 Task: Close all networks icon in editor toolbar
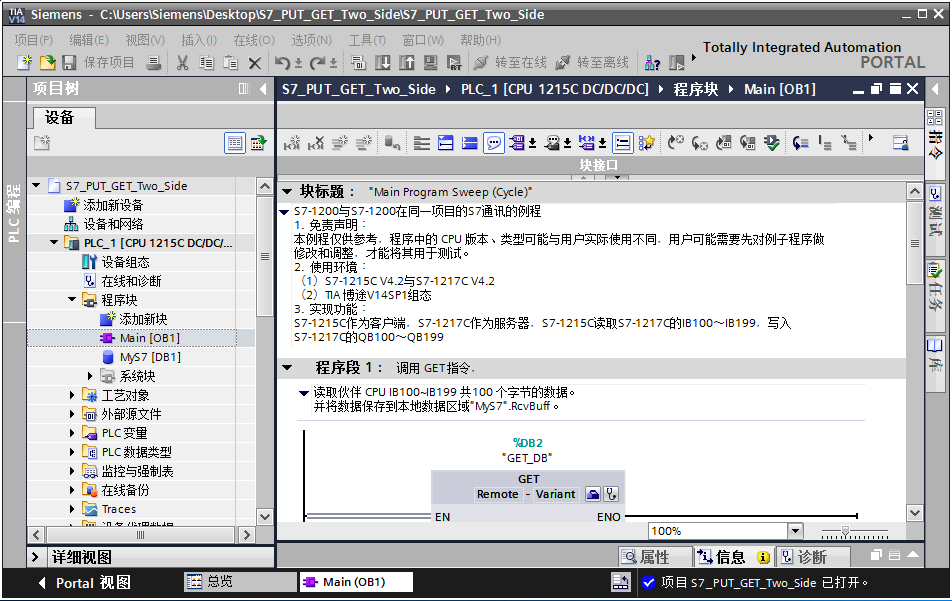point(469,143)
